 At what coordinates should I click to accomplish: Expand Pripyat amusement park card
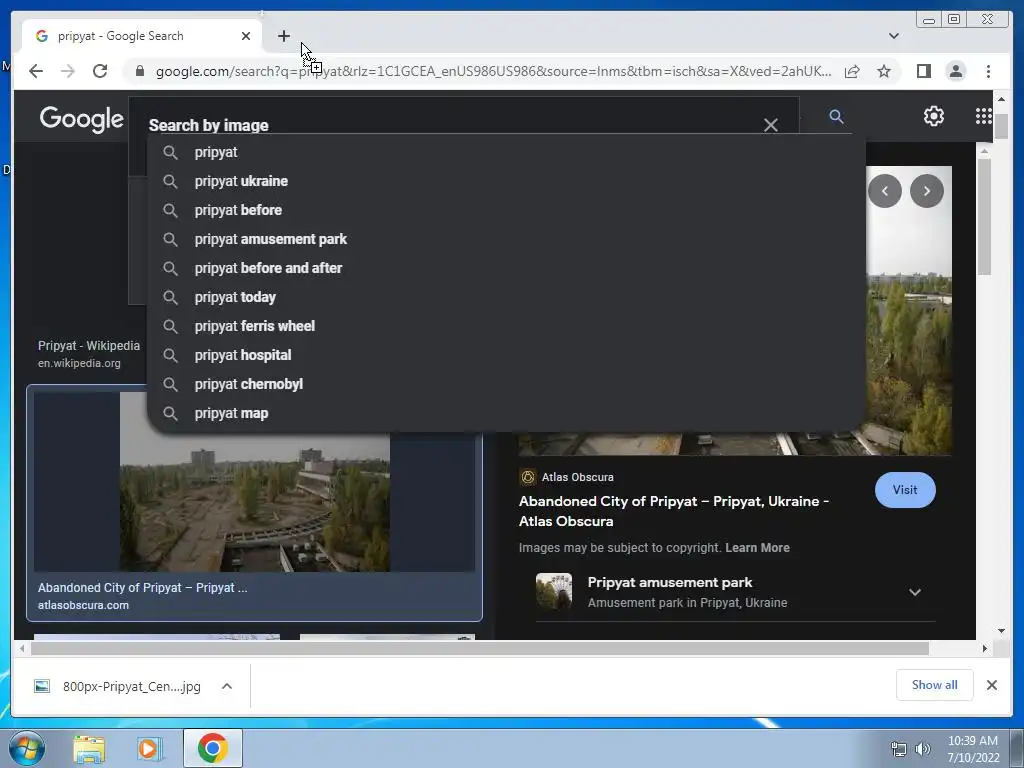click(x=915, y=592)
